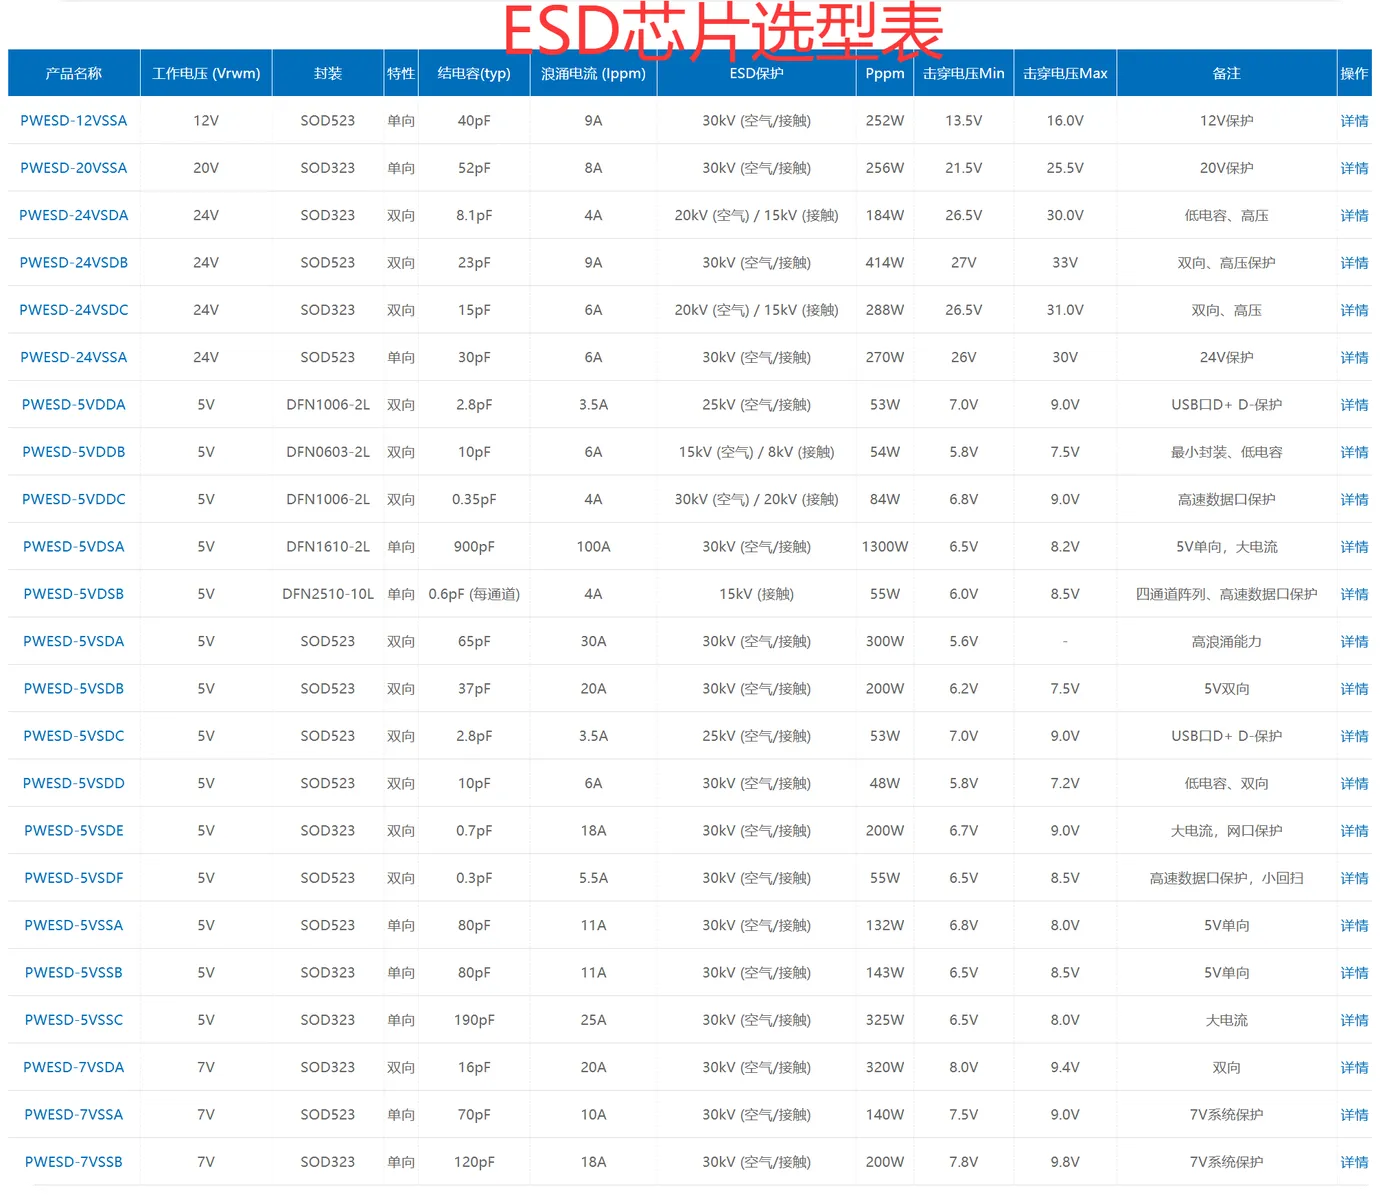Open 详情 for the PWESD-7VSSA row
This screenshot has height=1195, width=1400.
pos(1354,1115)
